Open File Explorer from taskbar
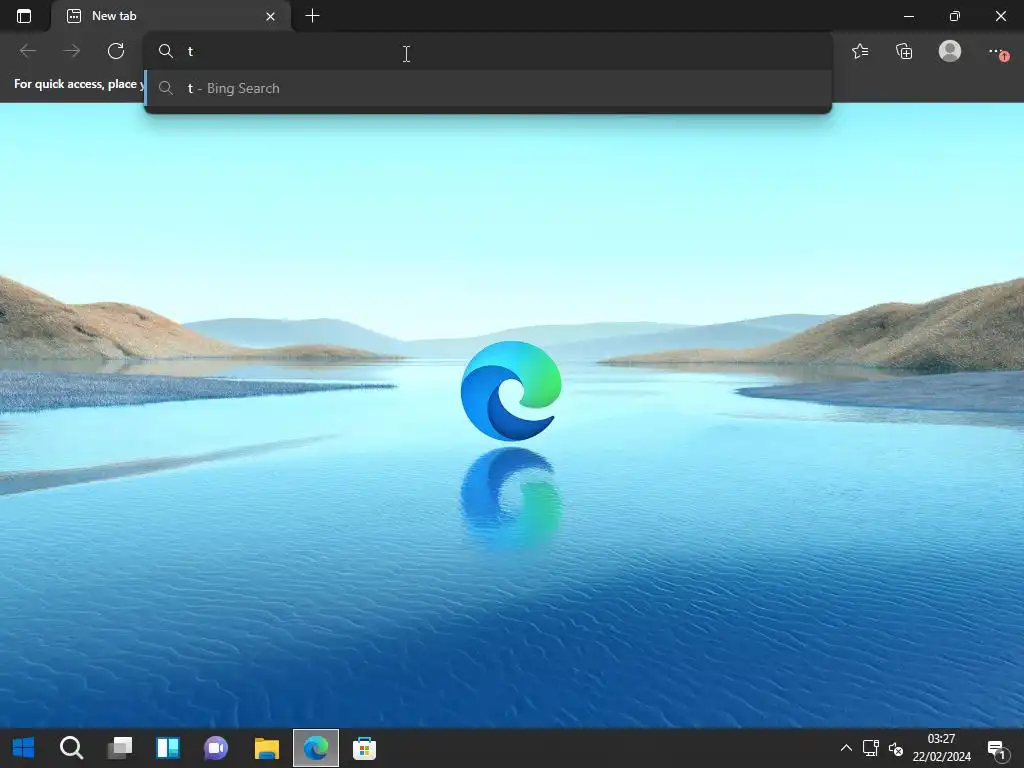1024x768 pixels. pos(266,748)
